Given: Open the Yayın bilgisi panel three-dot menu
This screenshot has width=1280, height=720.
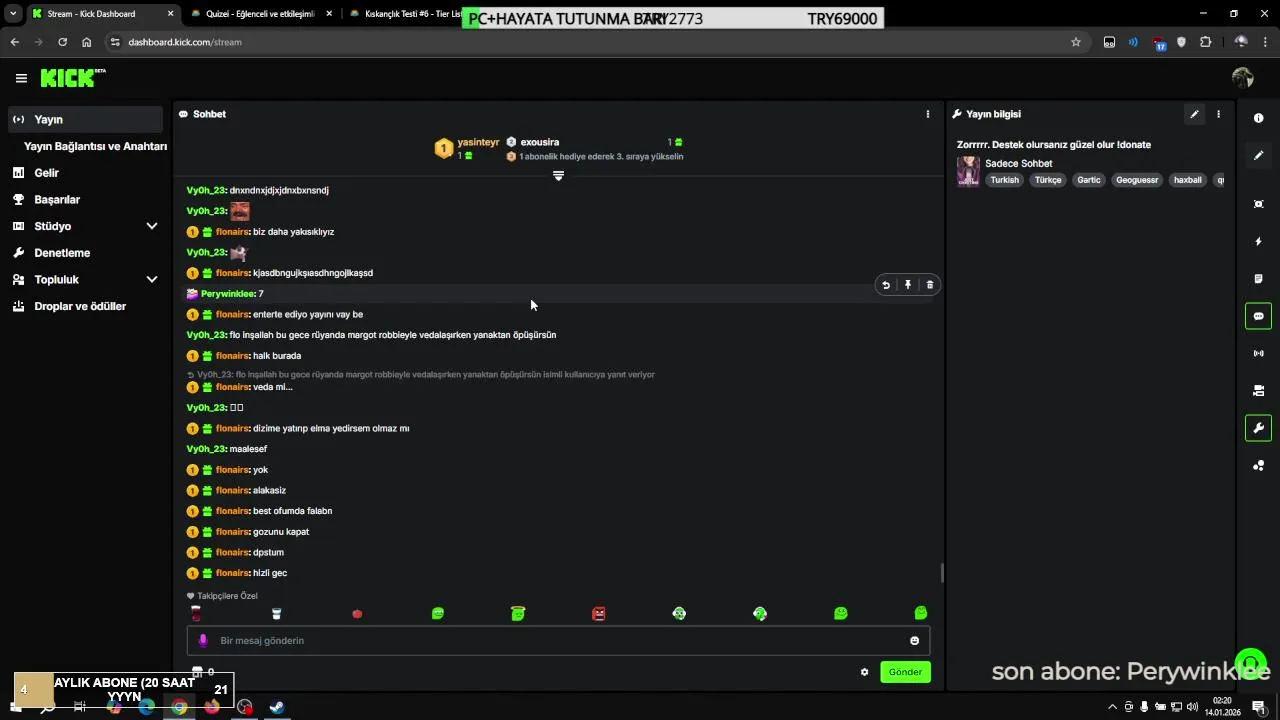Looking at the screenshot, I should tap(1218, 114).
